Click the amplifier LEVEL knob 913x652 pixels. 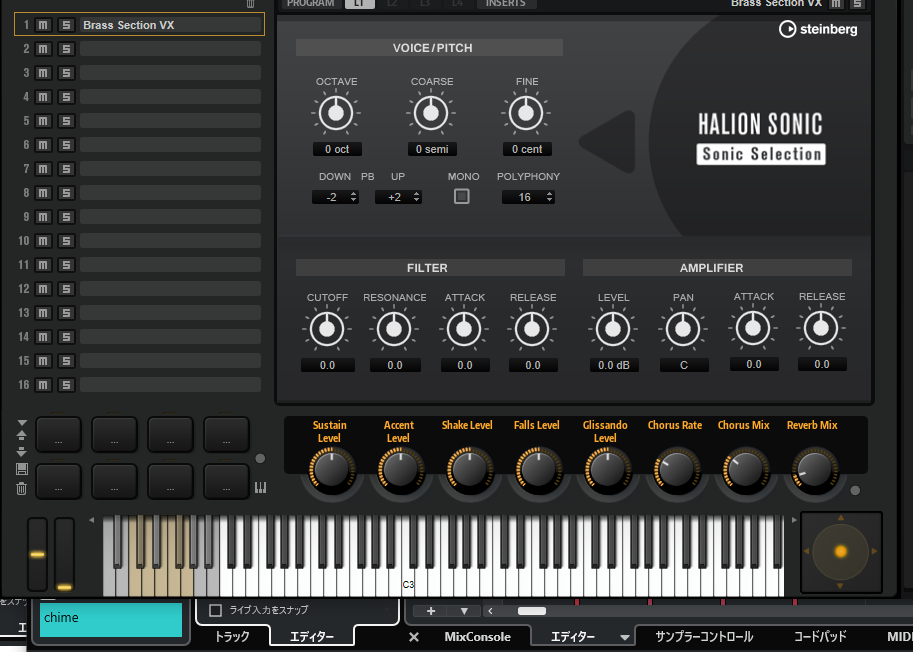coord(613,329)
